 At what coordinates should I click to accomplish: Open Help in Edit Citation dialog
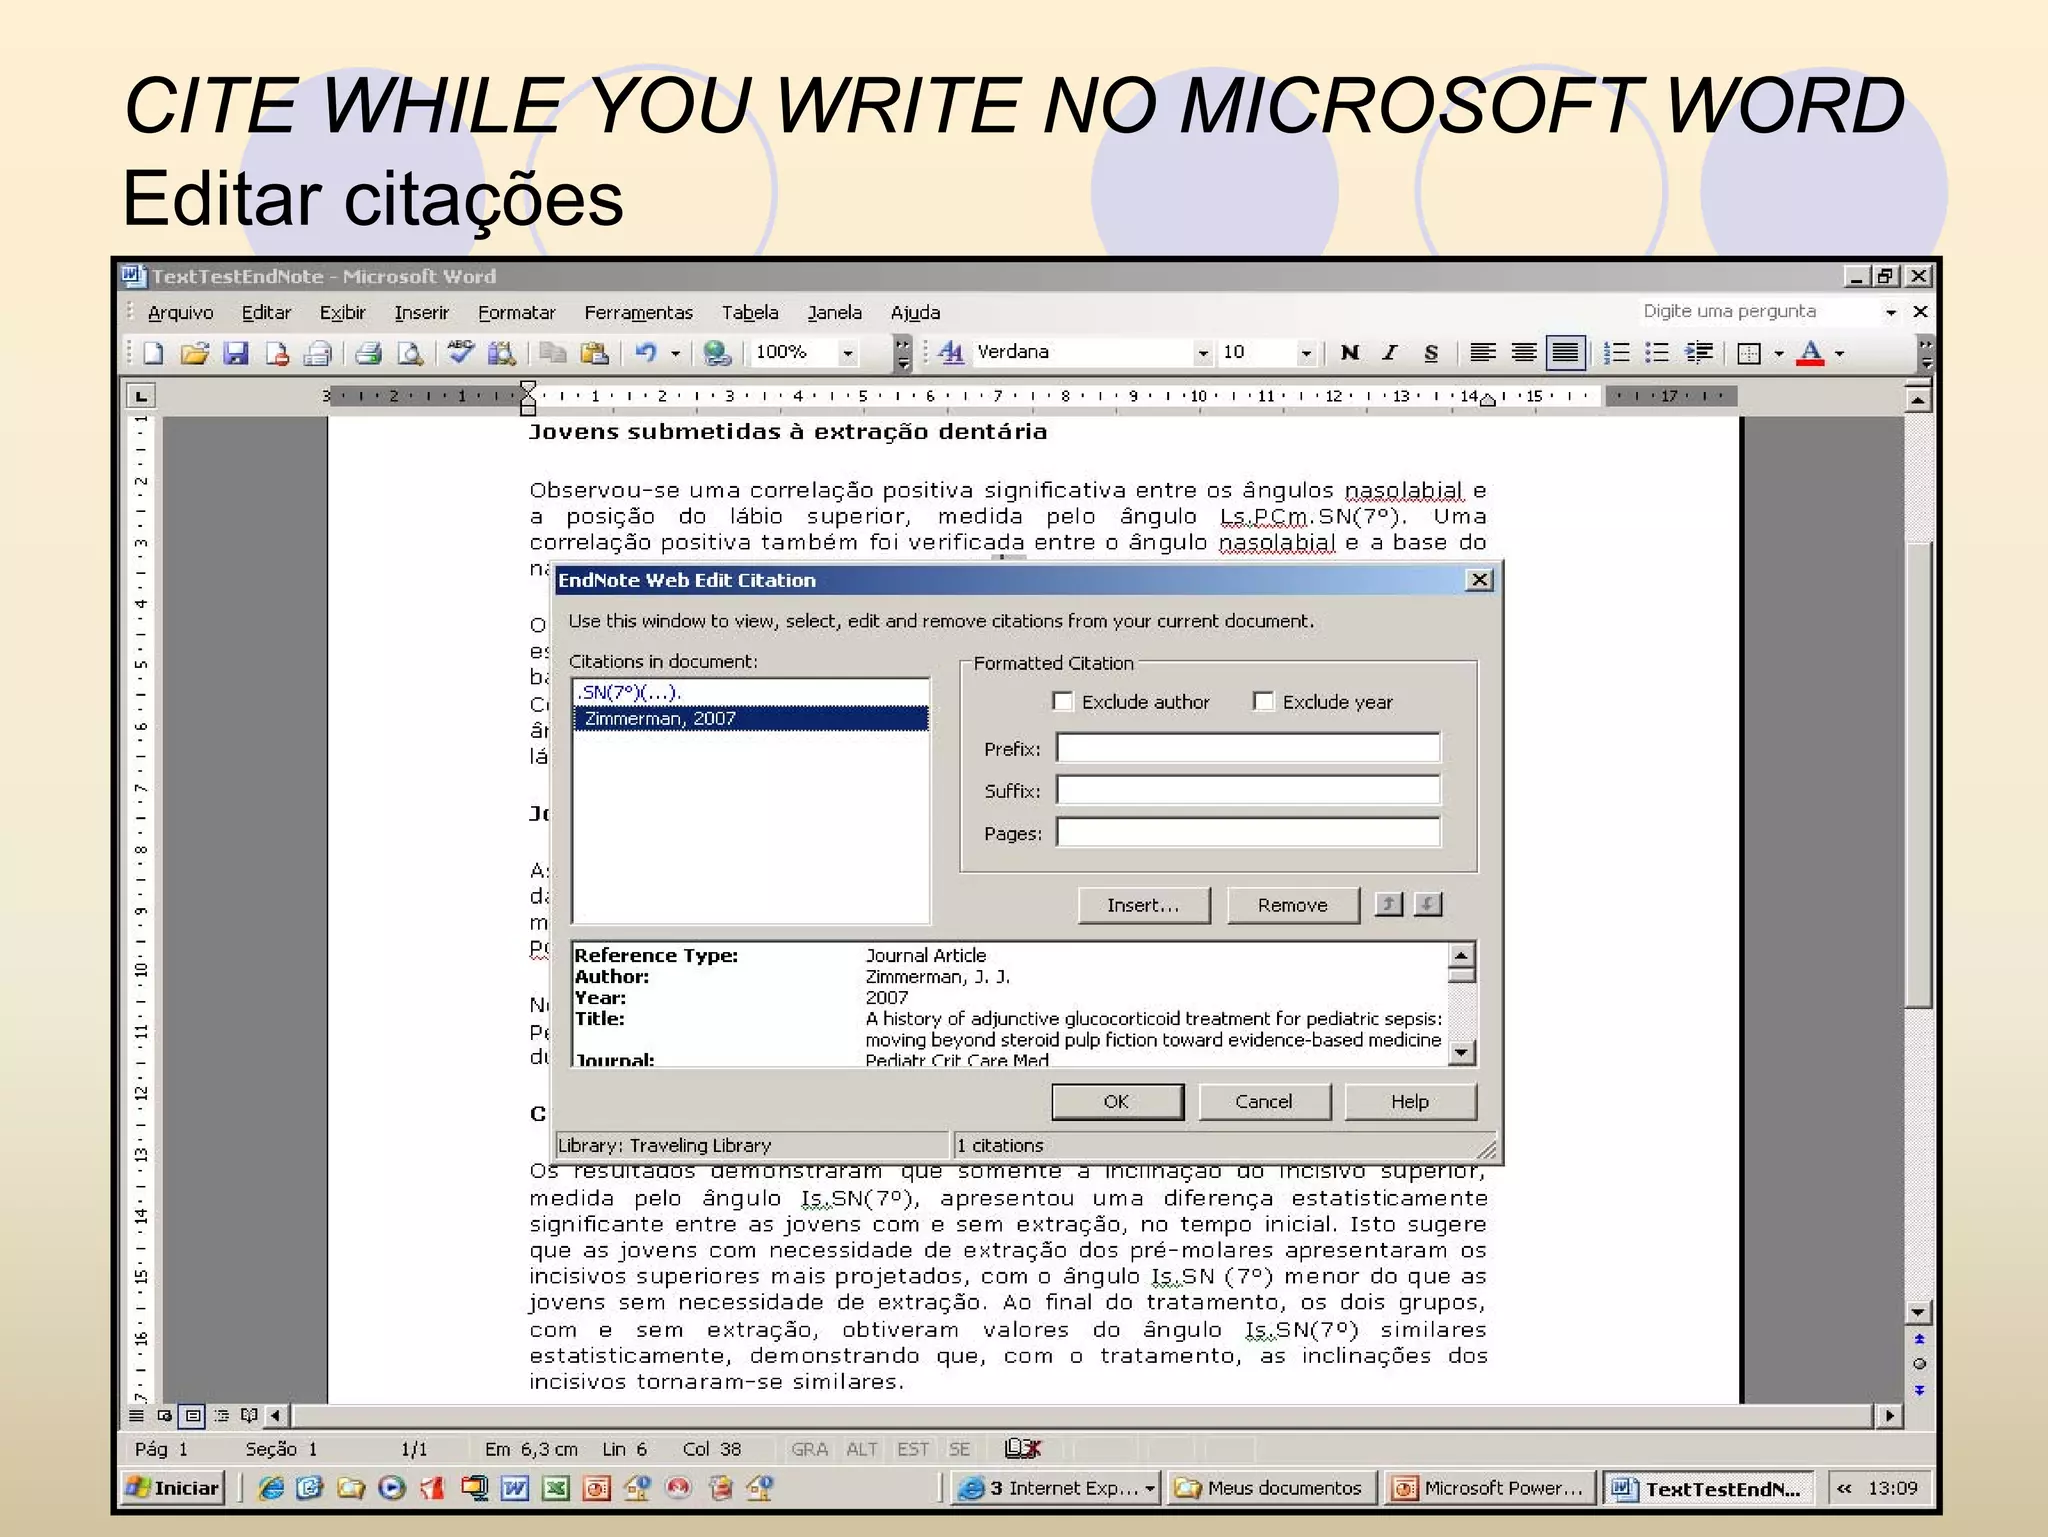pos(1410,1102)
